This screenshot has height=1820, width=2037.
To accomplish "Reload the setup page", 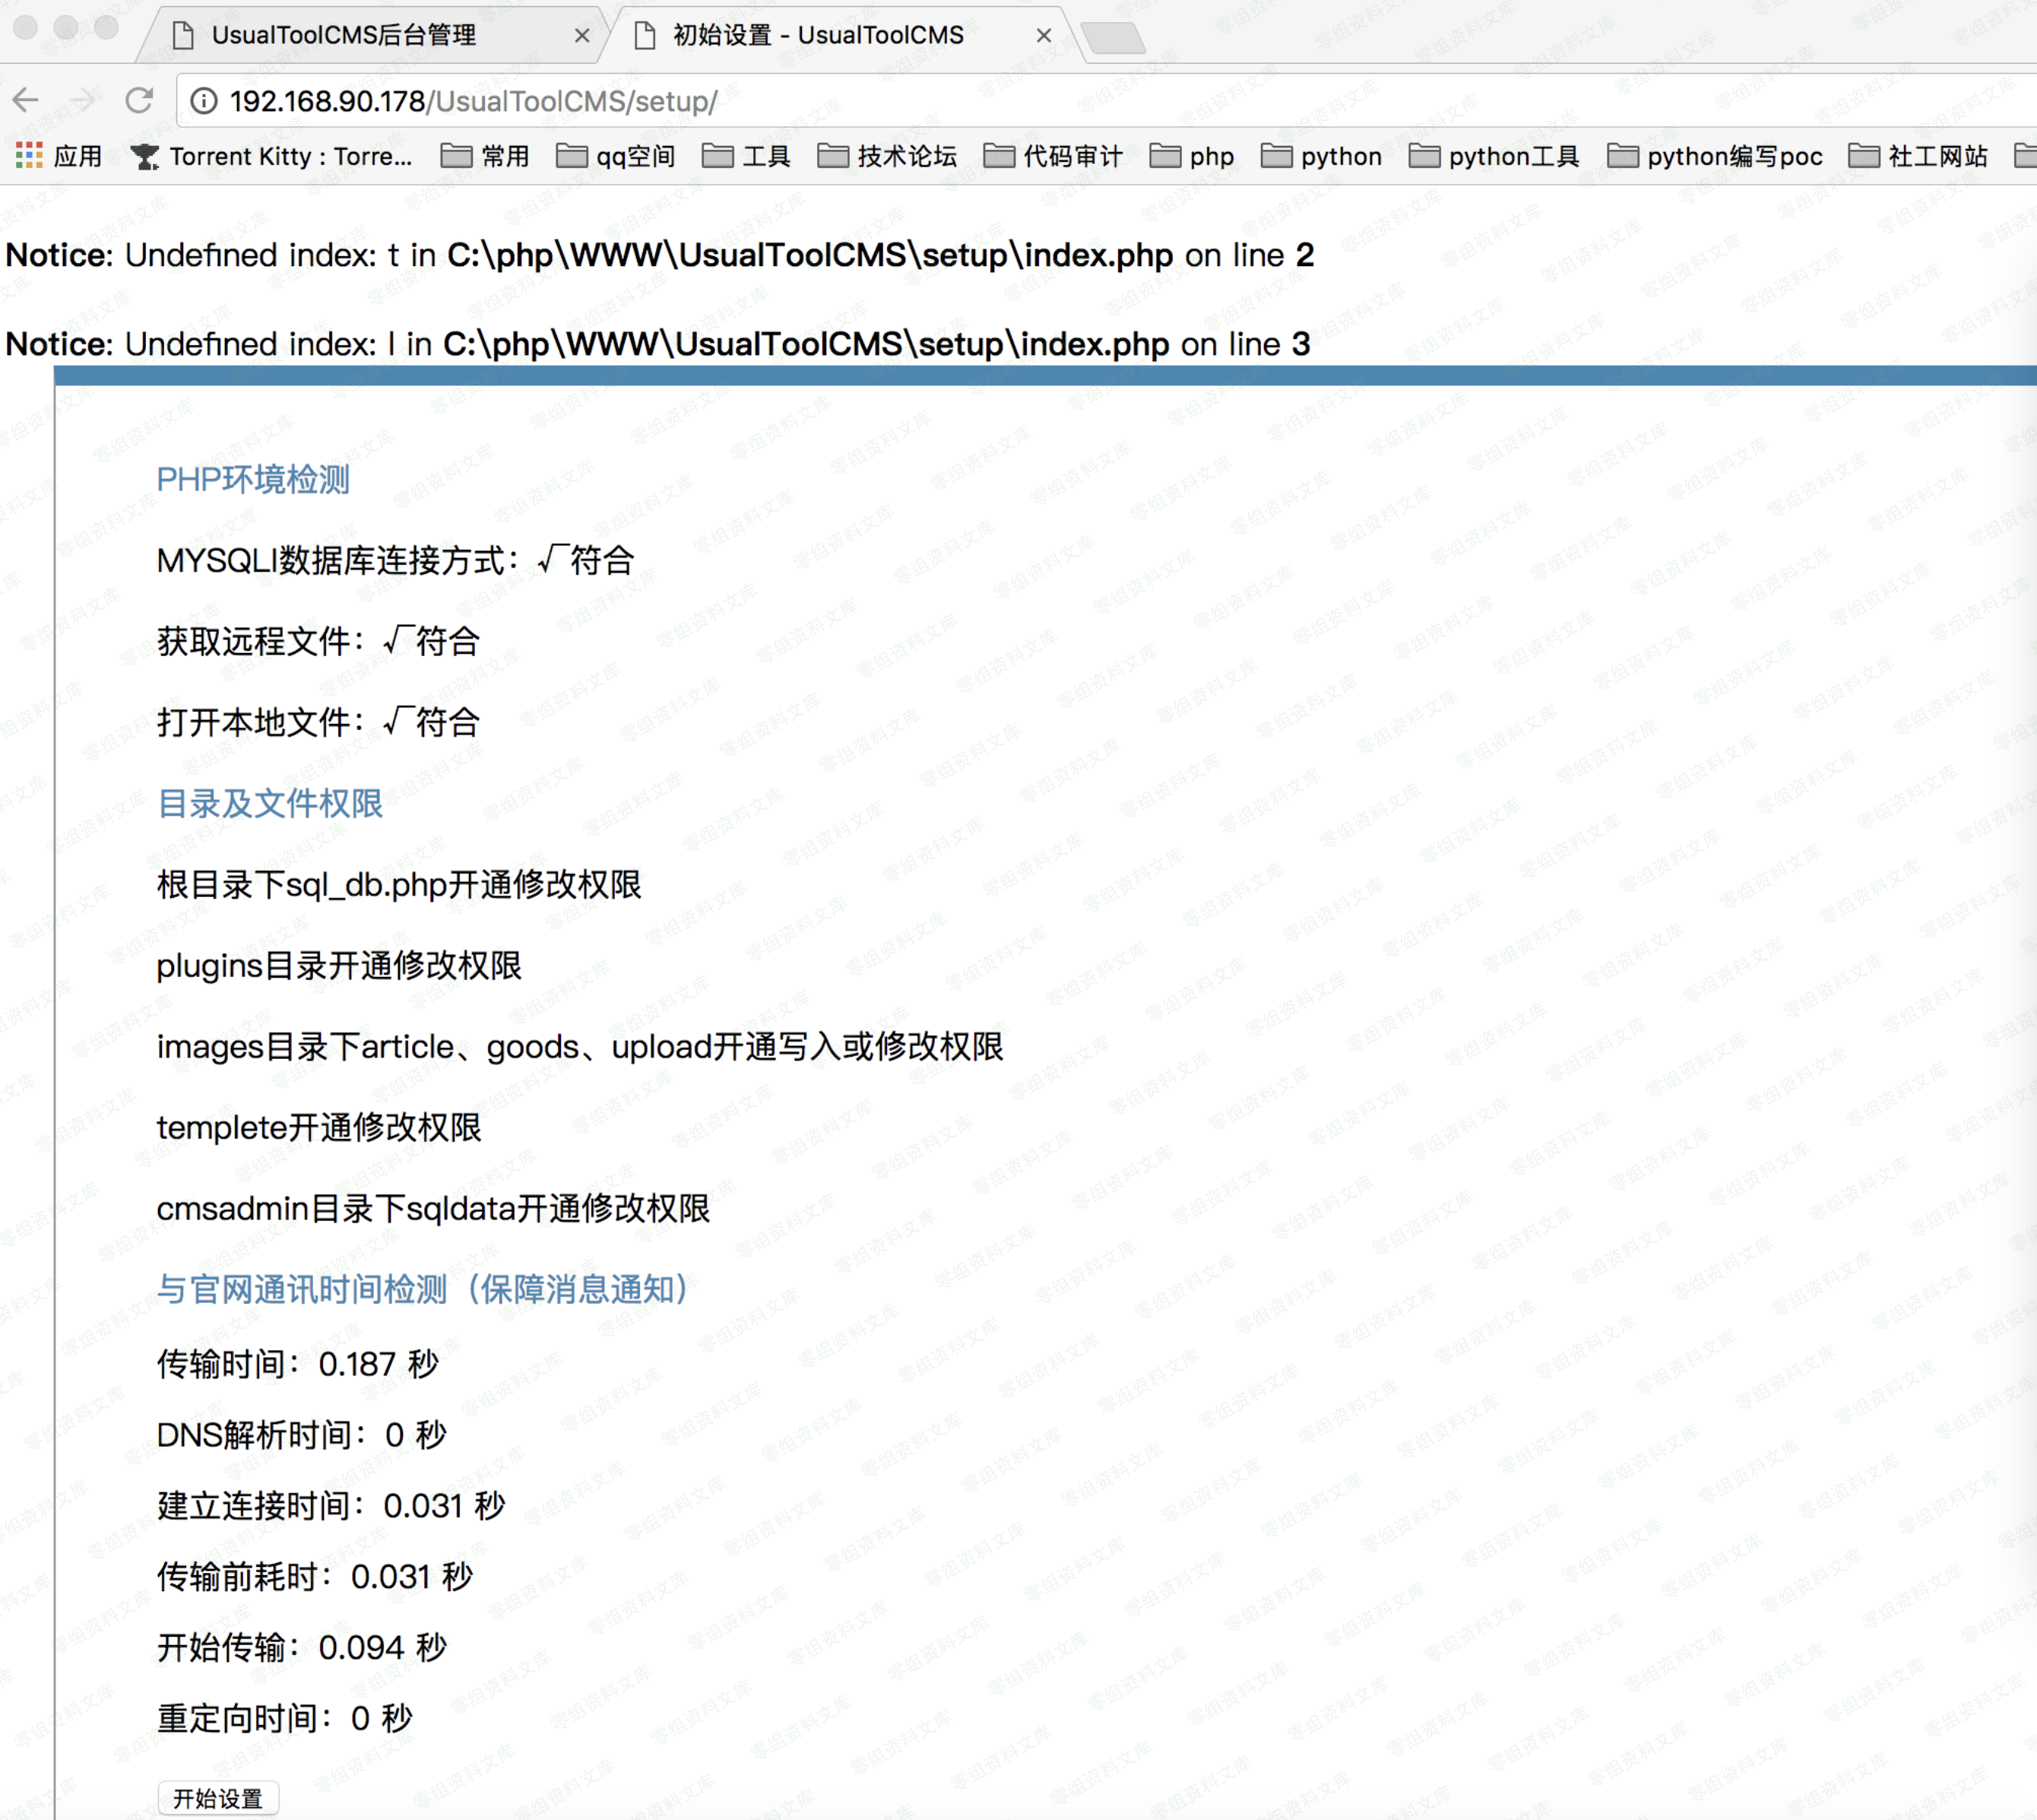I will pyautogui.click(x=139, y=100).
